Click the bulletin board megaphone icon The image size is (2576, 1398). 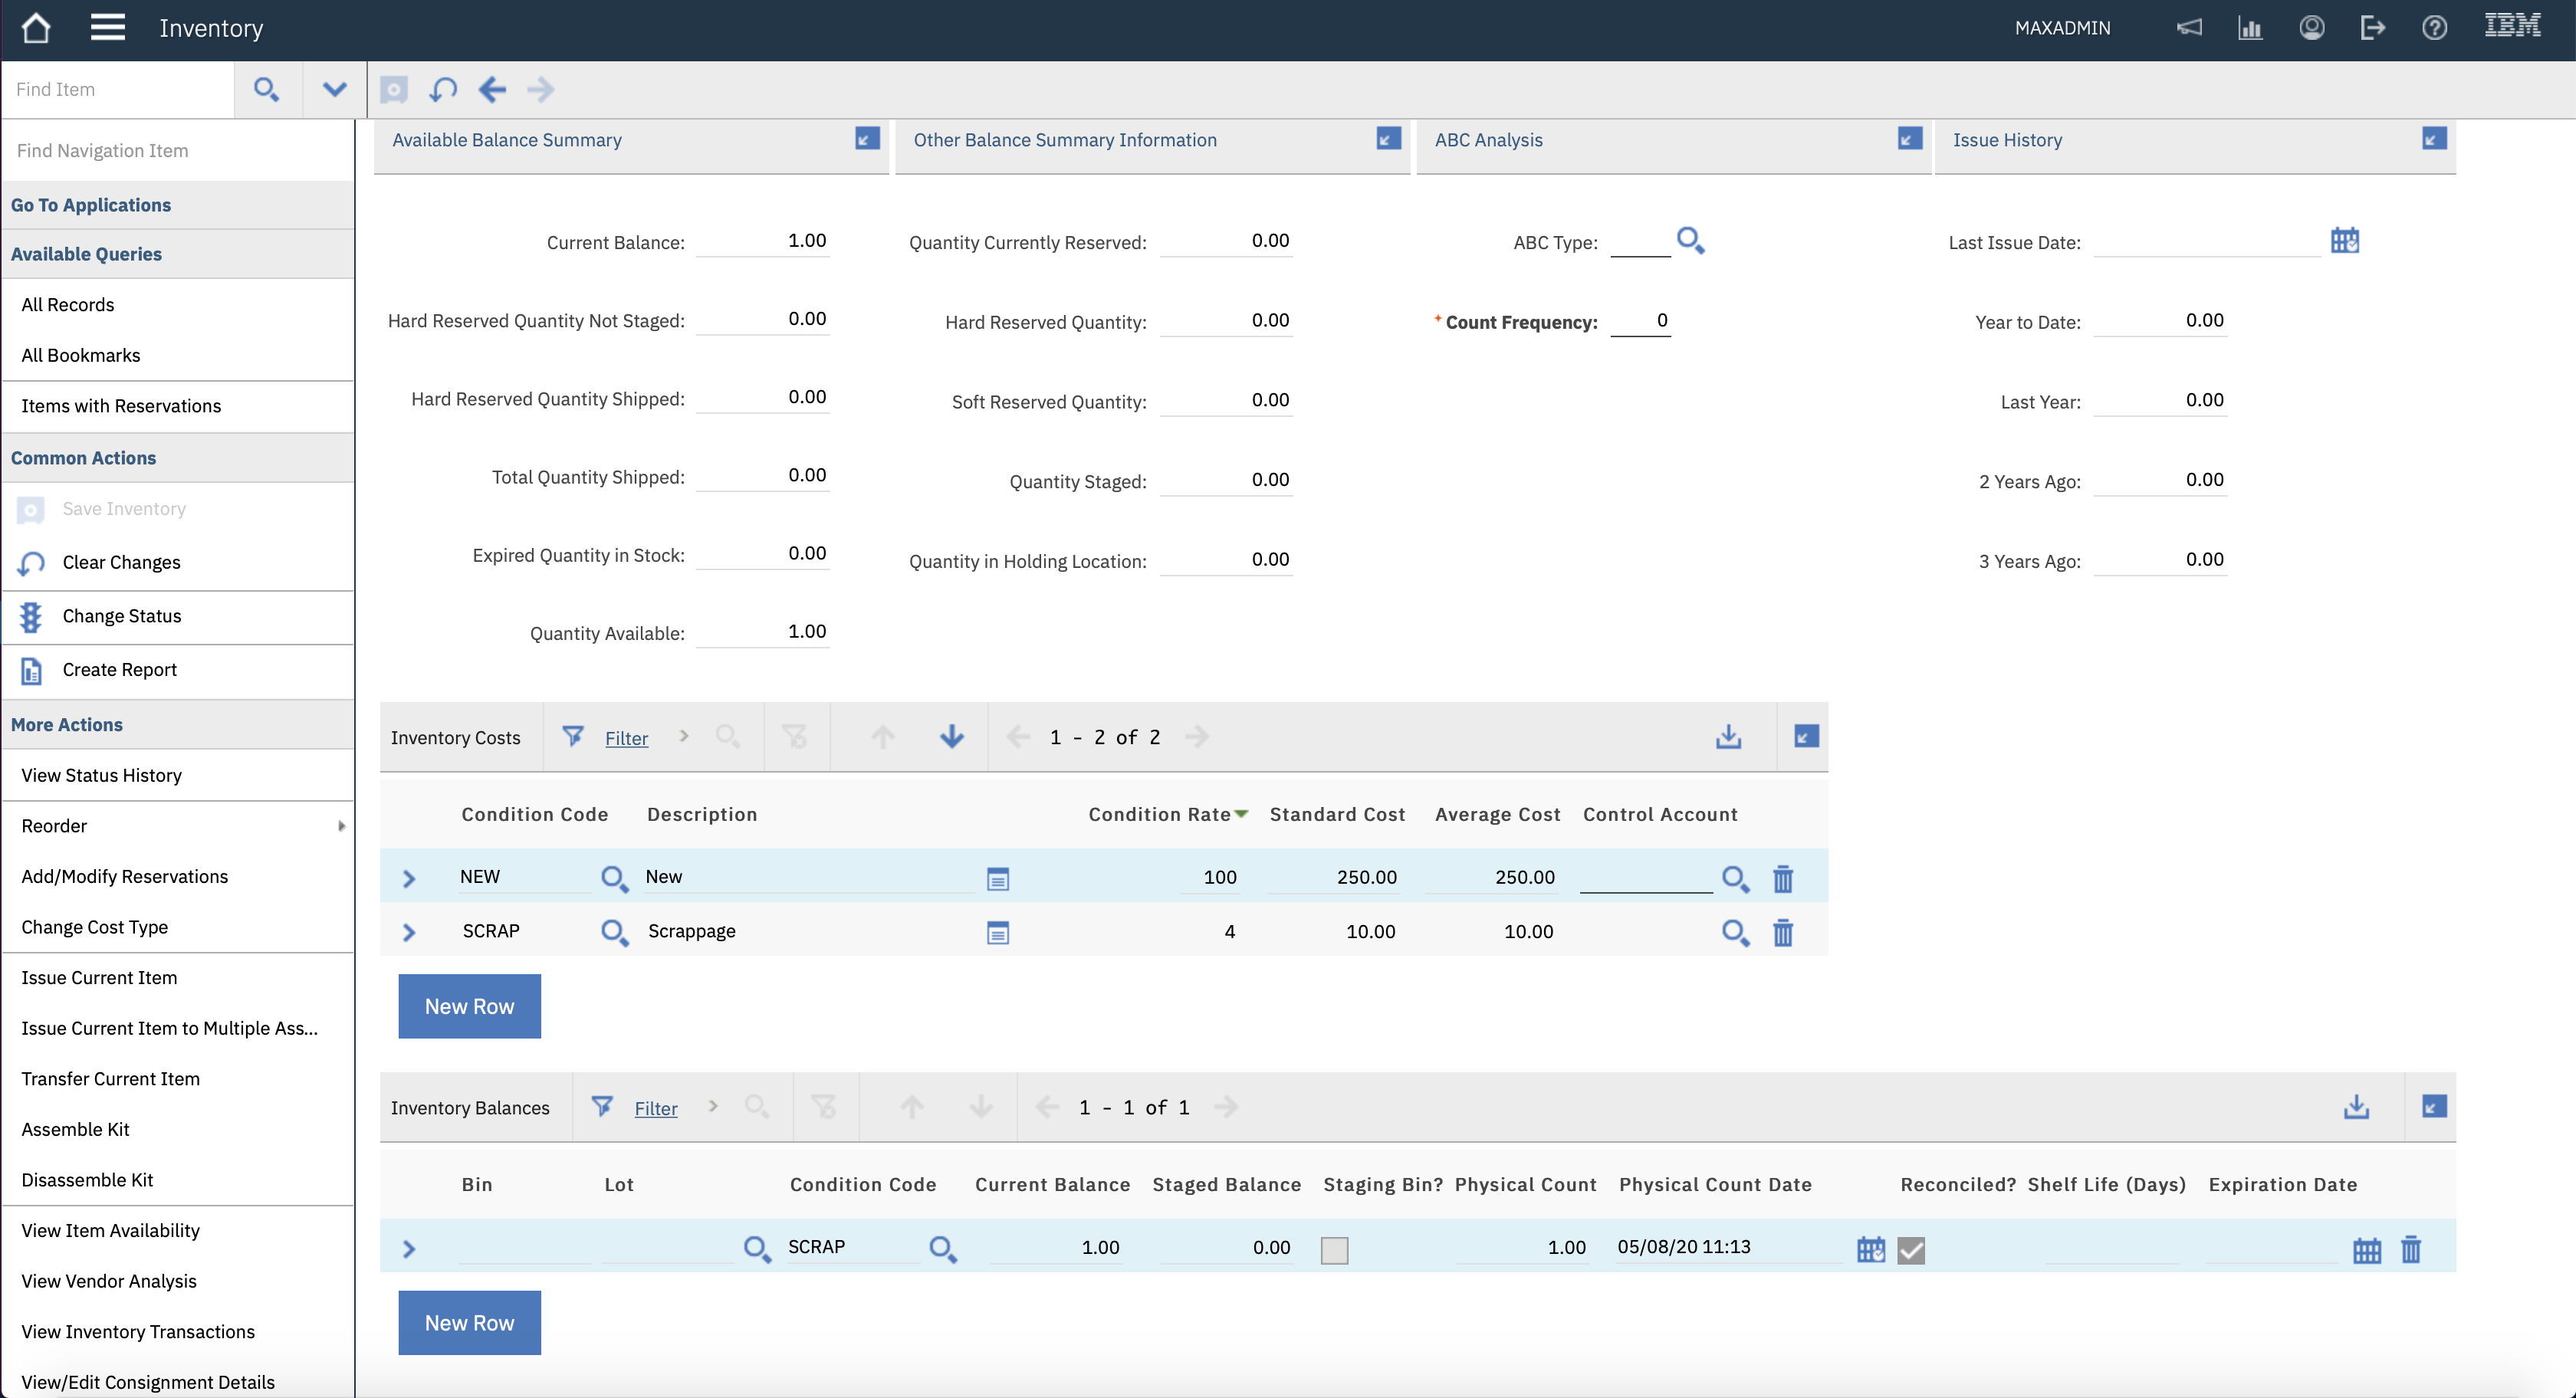(x=2189, y=28)
